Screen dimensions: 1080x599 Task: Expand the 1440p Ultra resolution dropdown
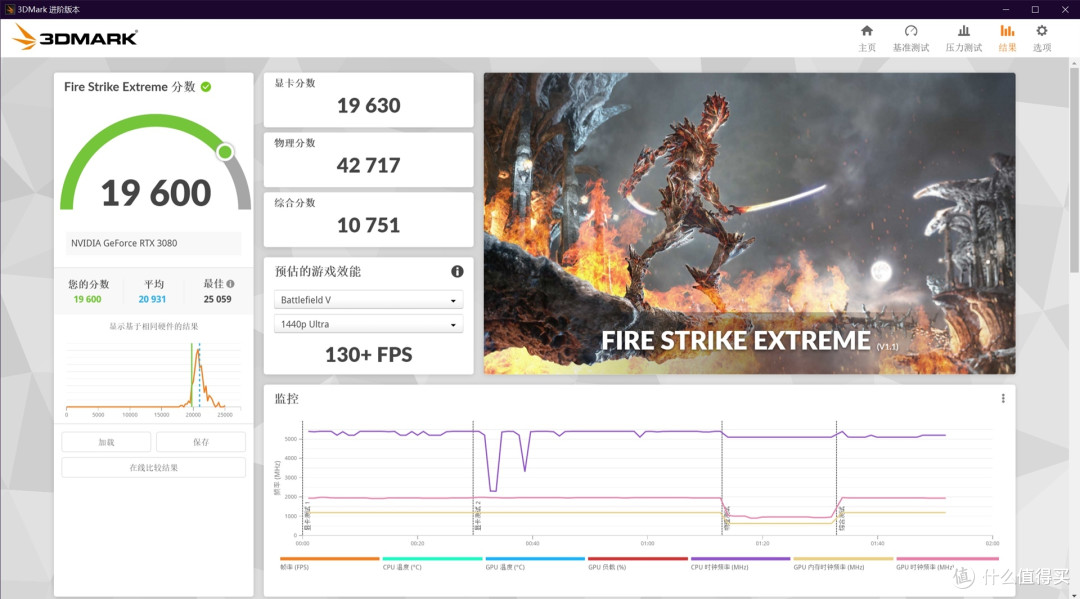coord(368,324)
